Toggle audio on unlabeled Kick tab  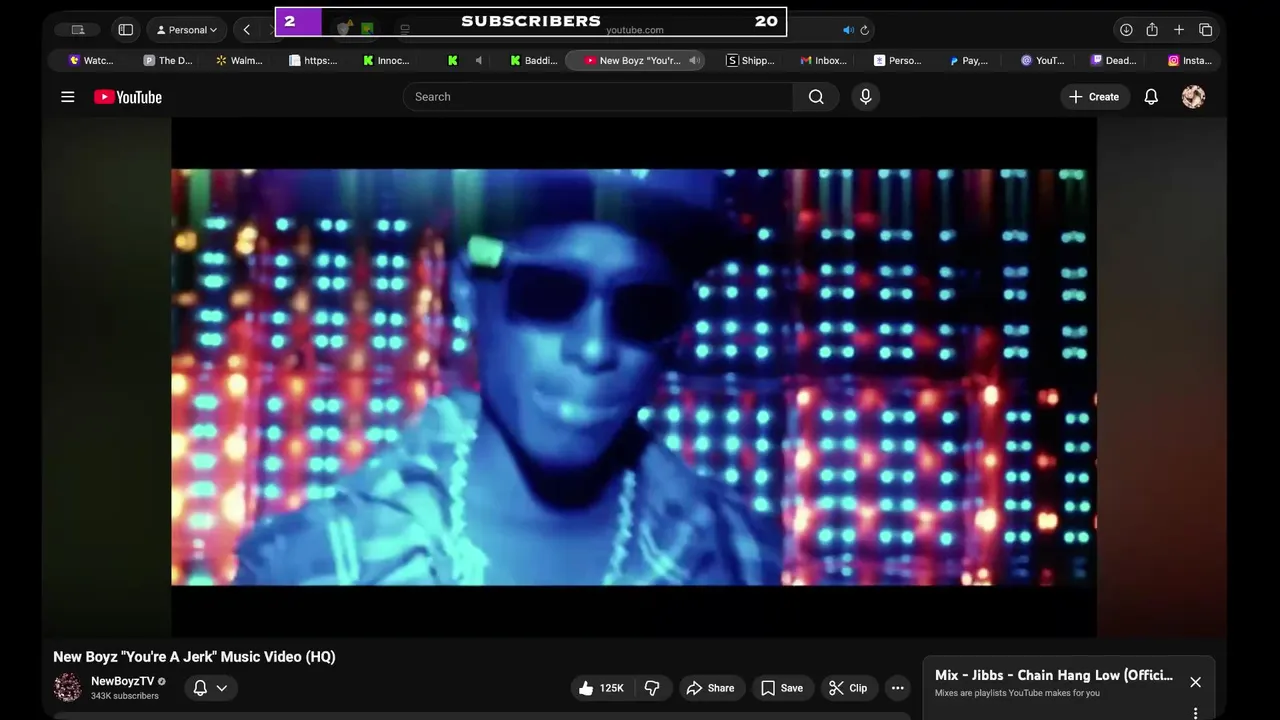478,60
